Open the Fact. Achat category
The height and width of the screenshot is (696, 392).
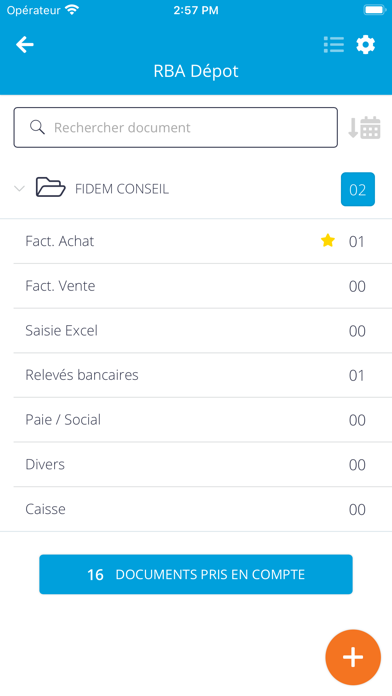pyautogui.click(x=196, y=241)
